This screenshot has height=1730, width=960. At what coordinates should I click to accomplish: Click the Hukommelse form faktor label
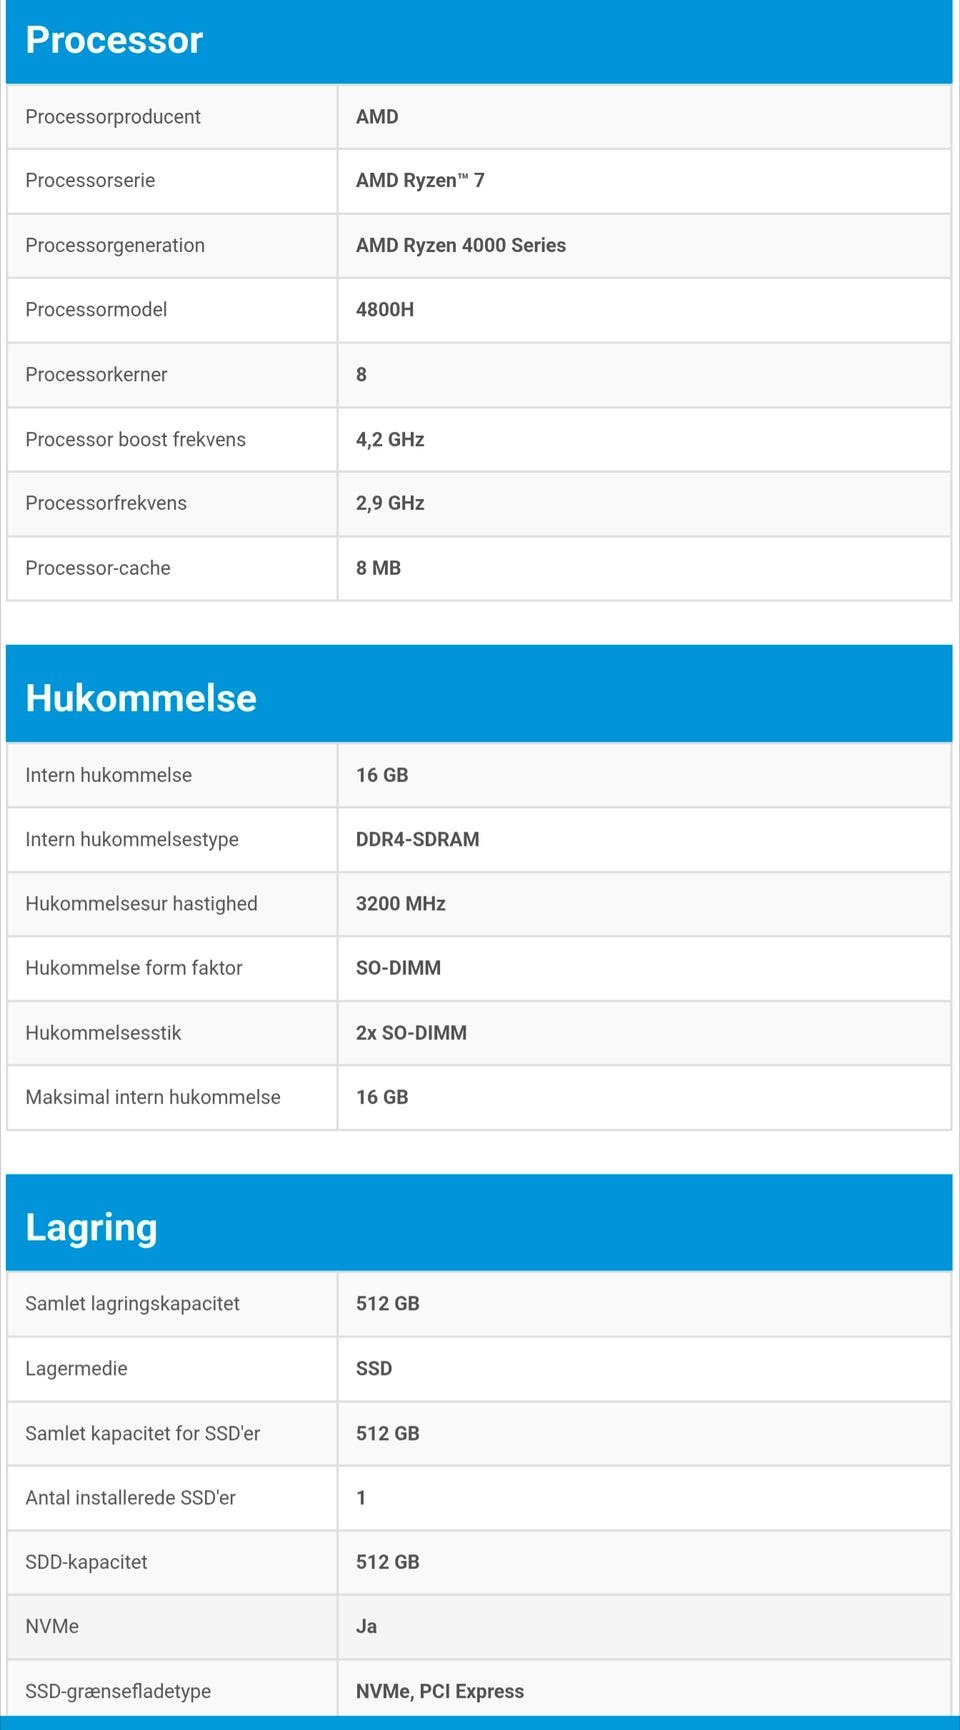point(134,968)
